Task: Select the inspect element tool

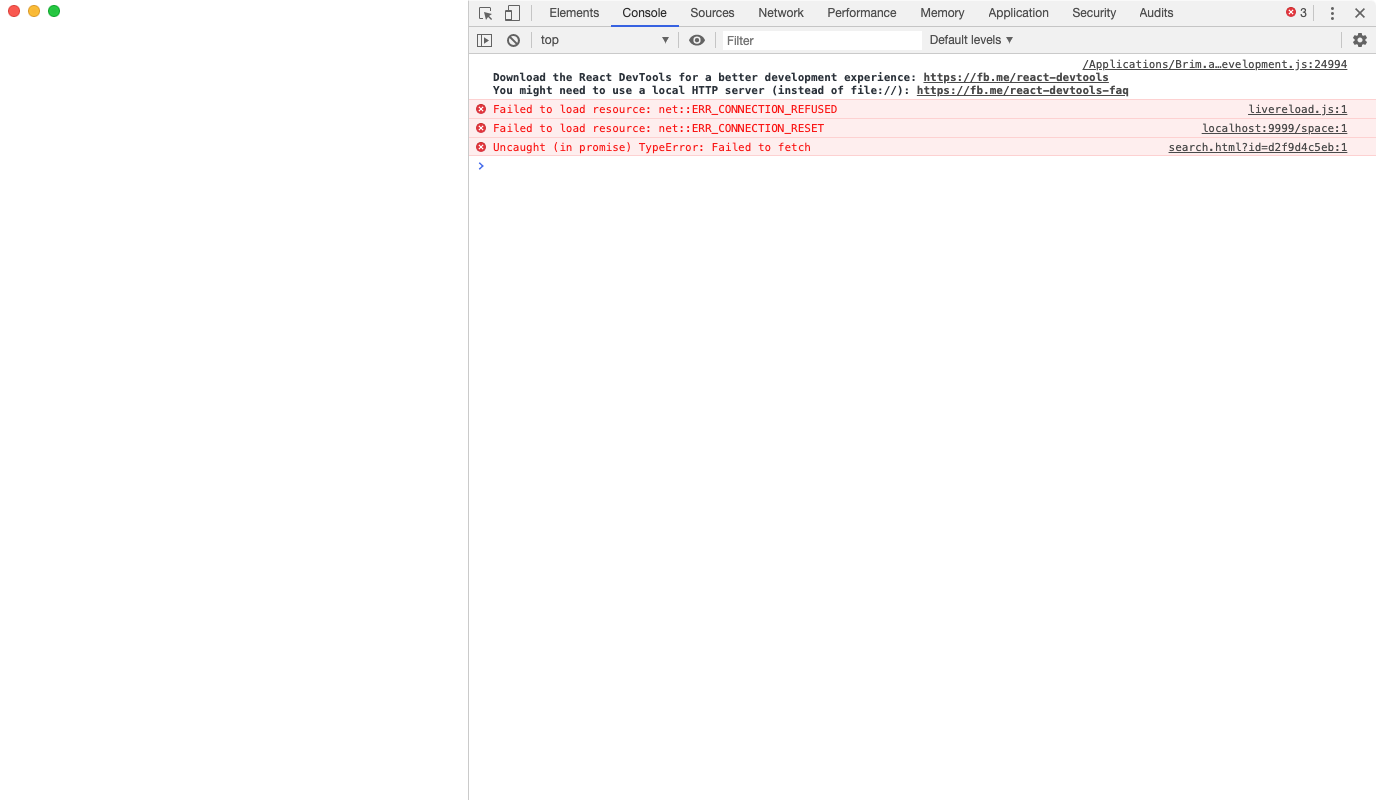Action: 485,13
